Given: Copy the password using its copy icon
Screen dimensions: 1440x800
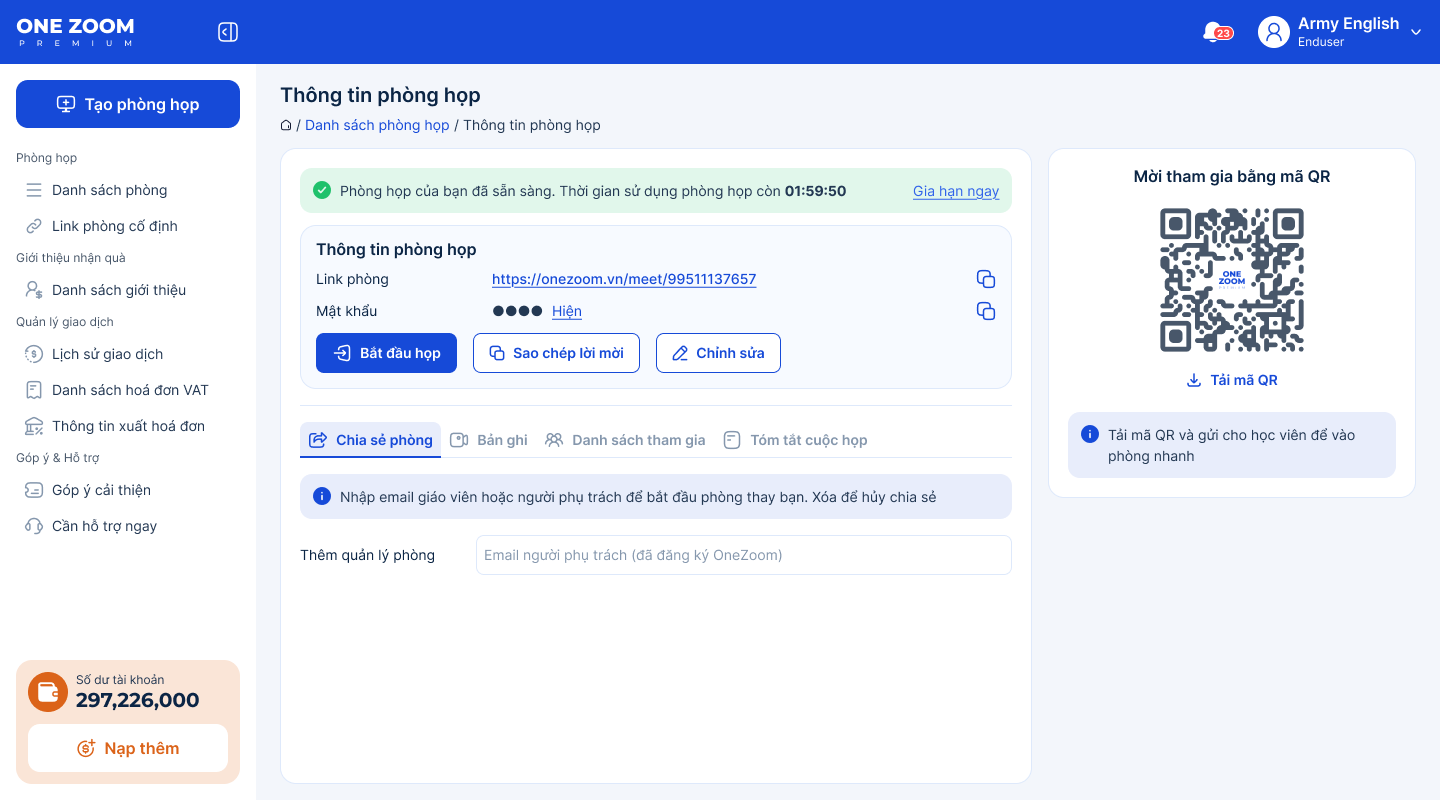Looking at the screenshot, I should tap(986, 311).
